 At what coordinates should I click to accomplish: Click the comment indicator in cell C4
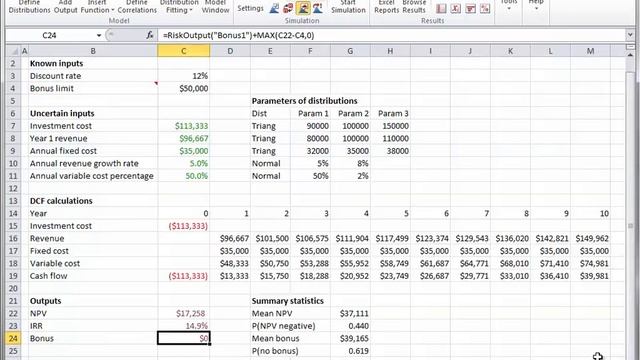click(156, 84)
